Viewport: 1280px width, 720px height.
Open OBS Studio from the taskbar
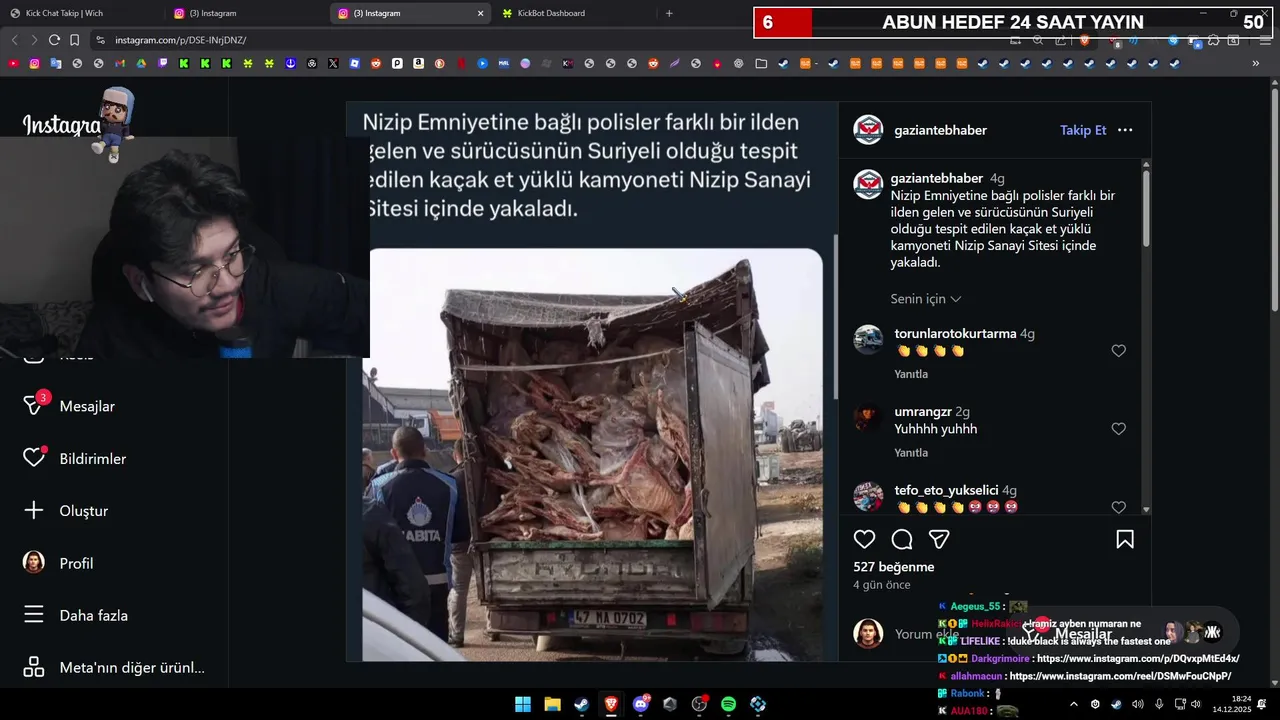[699, 704]
